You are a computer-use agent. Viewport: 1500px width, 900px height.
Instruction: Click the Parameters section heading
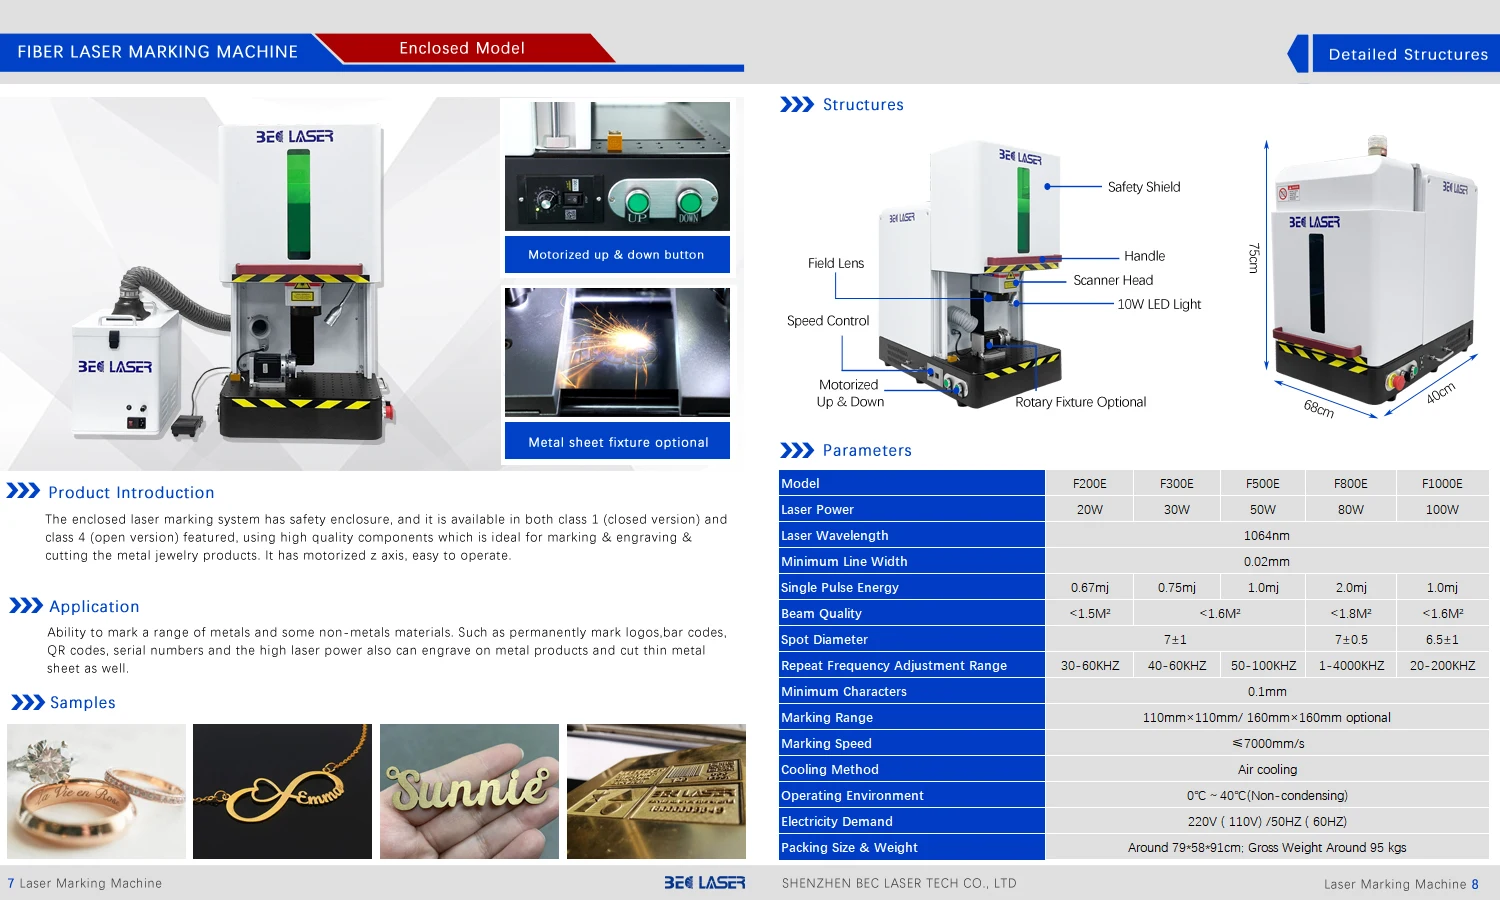click(x=867, y=451)
